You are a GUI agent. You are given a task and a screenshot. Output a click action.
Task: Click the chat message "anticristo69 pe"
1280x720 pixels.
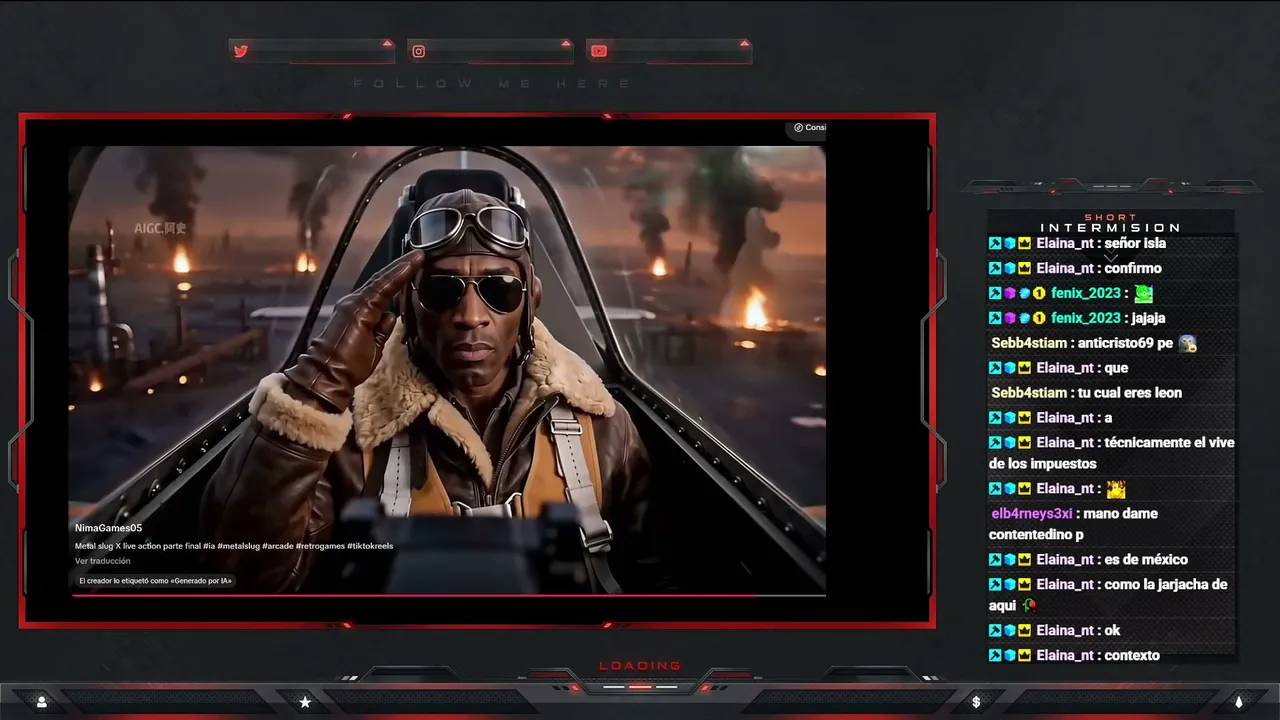(1125, 343)
